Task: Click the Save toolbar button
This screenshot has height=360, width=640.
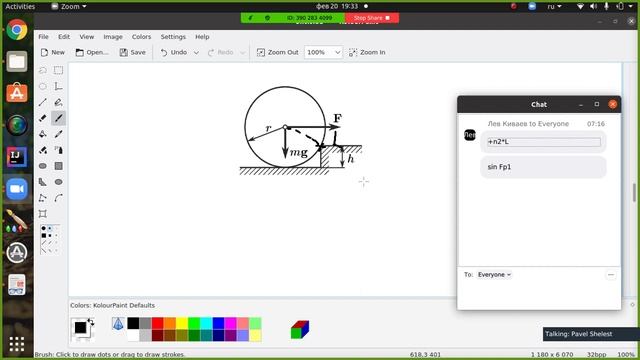Action: point(132,52)
